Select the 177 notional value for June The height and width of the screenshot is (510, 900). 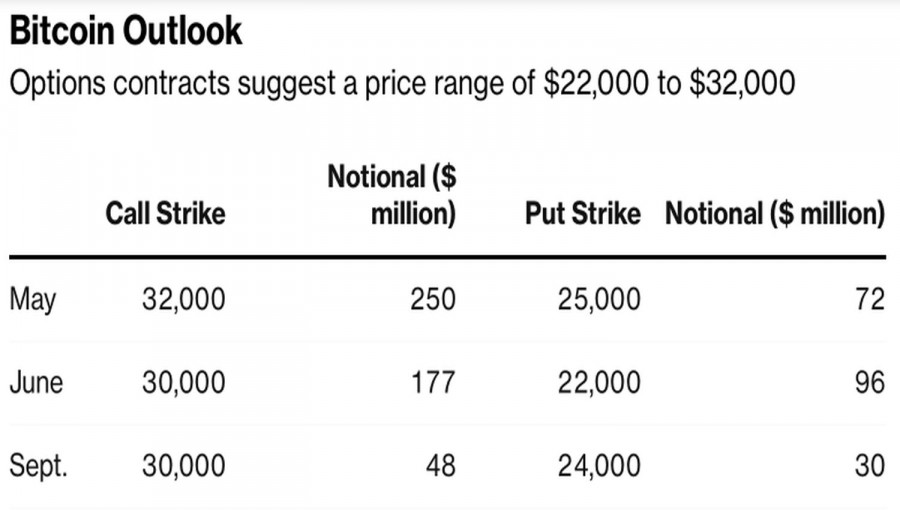click(432, 382)
